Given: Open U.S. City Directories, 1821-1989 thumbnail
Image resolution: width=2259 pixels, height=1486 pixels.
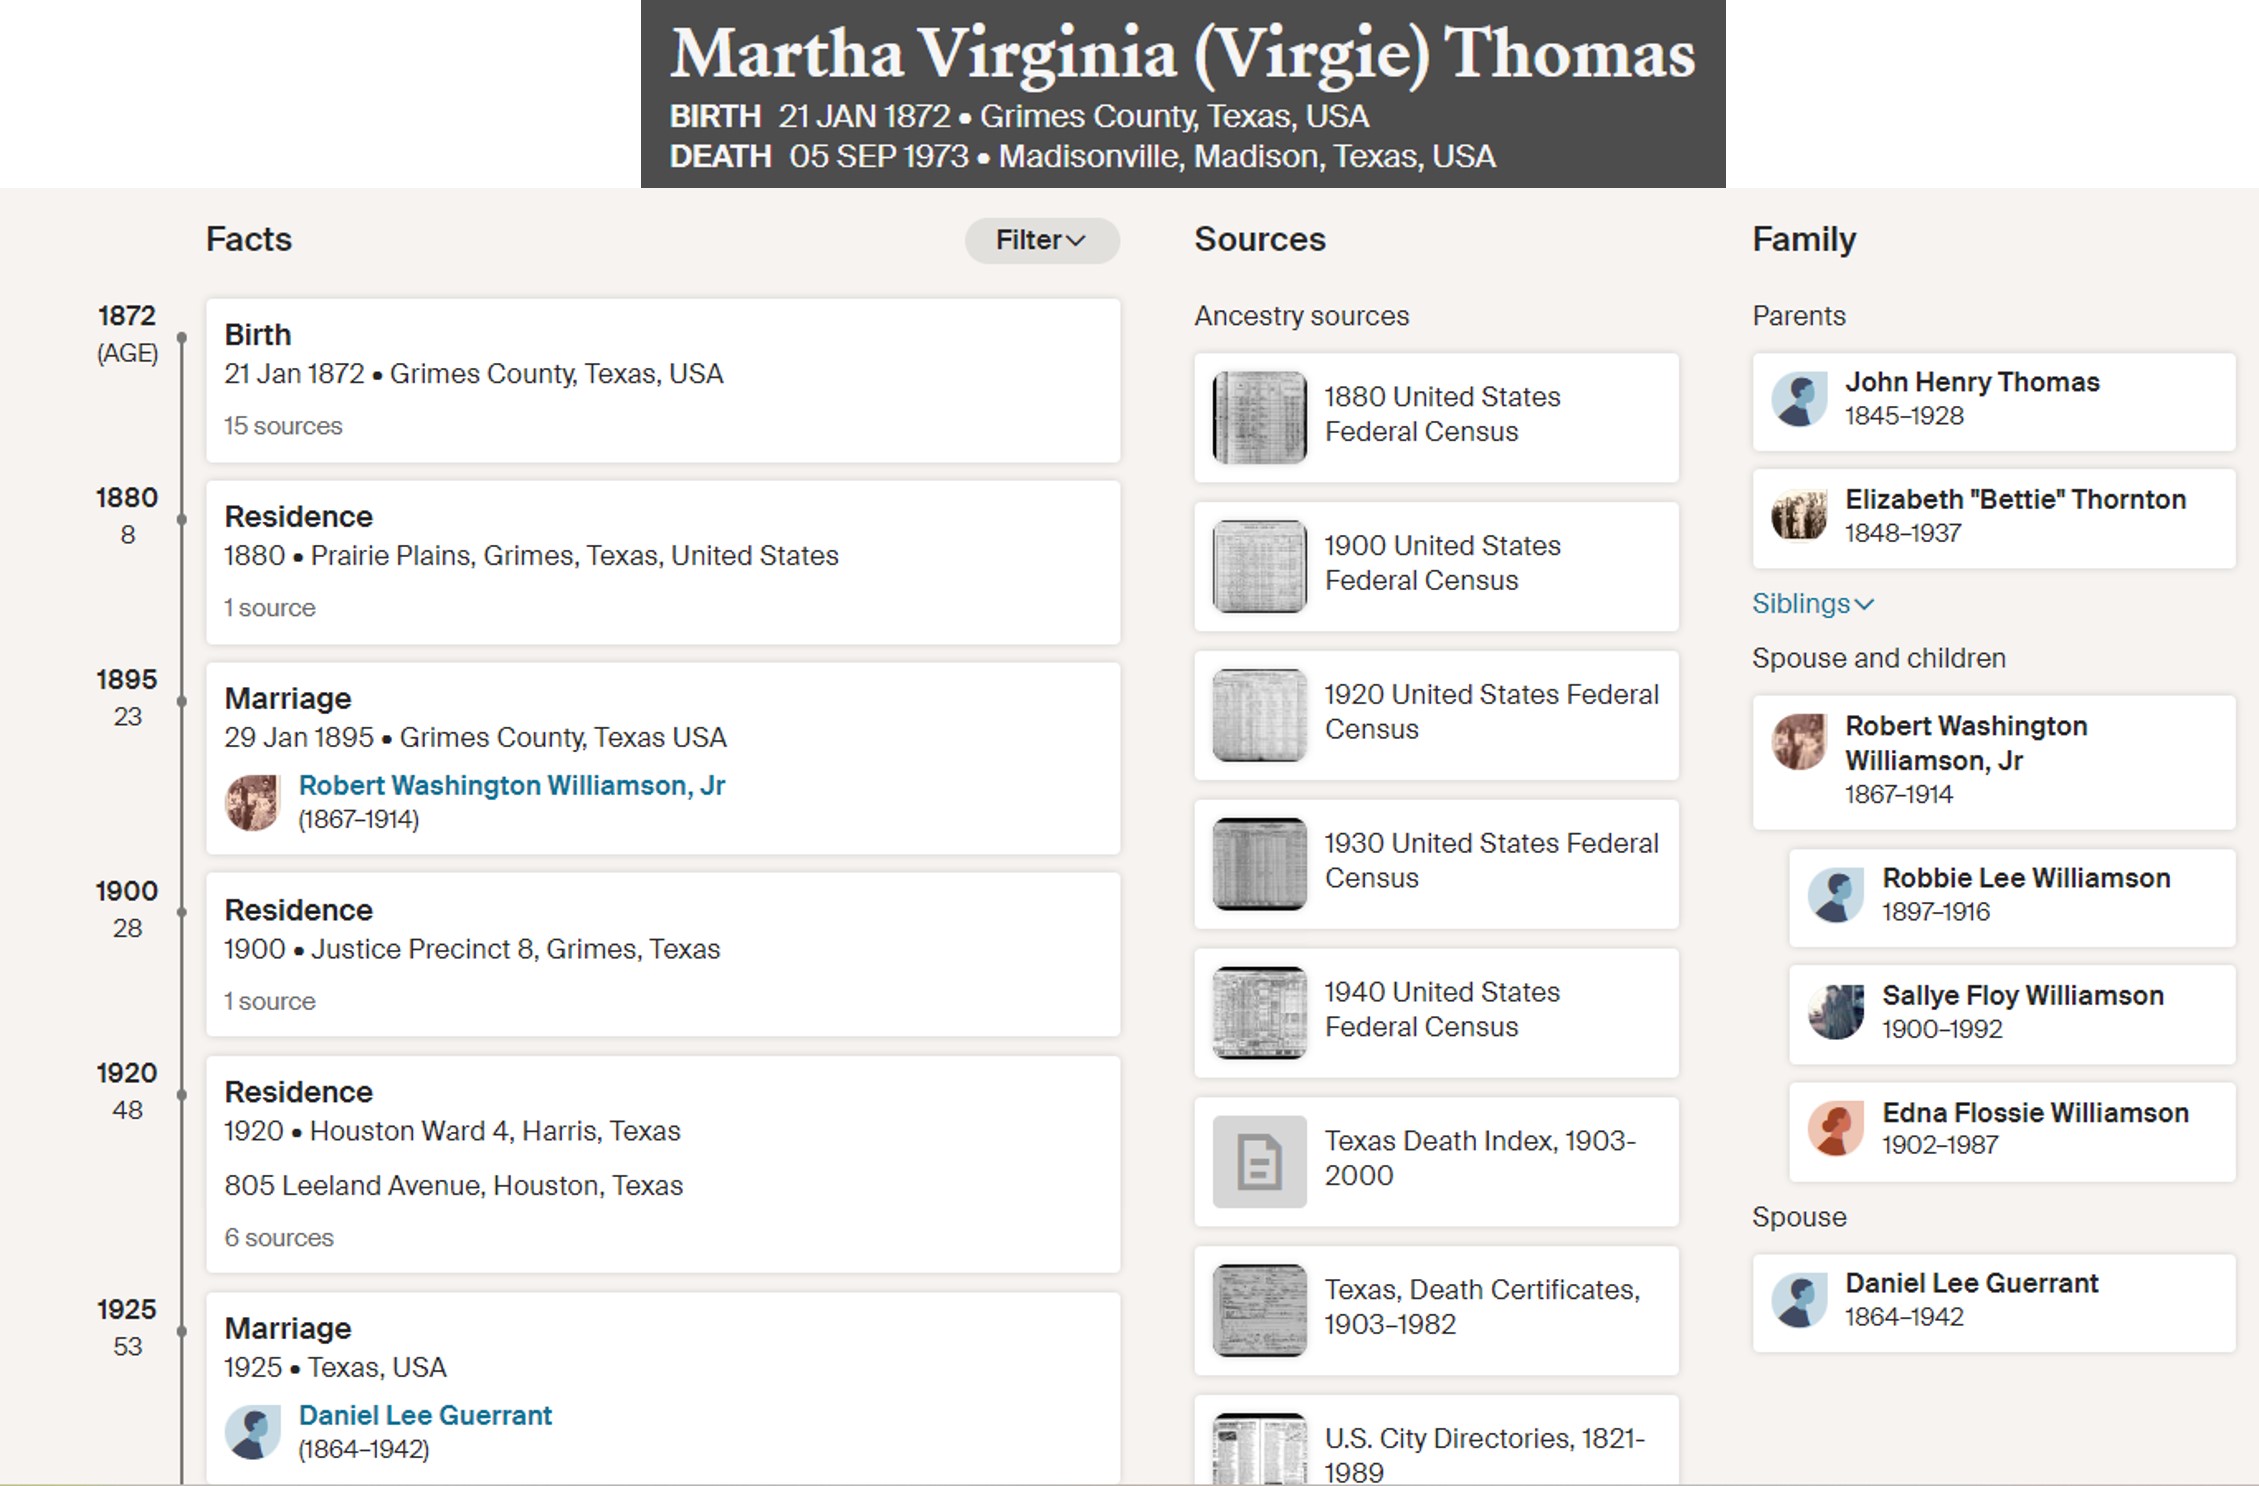Looking at the screenshot, I should (1259, 1449).
